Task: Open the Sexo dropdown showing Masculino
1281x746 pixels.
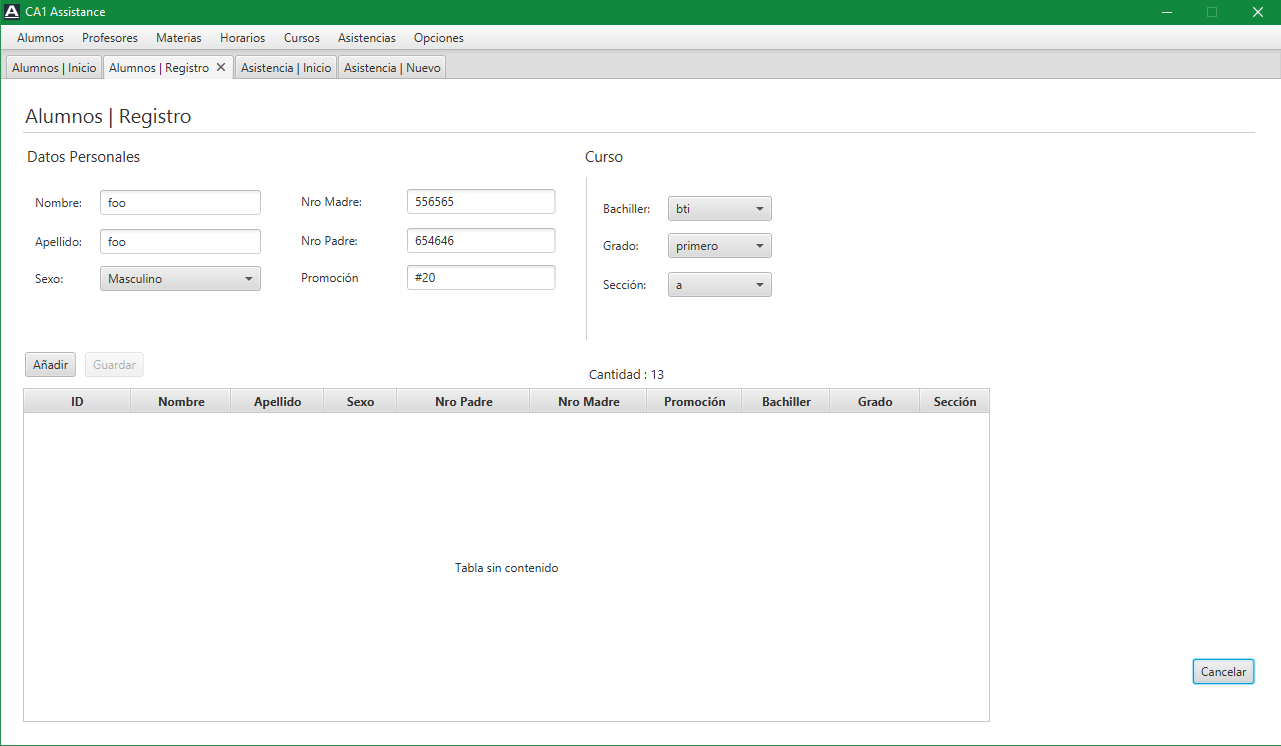Action: click(x=180, y=279)
